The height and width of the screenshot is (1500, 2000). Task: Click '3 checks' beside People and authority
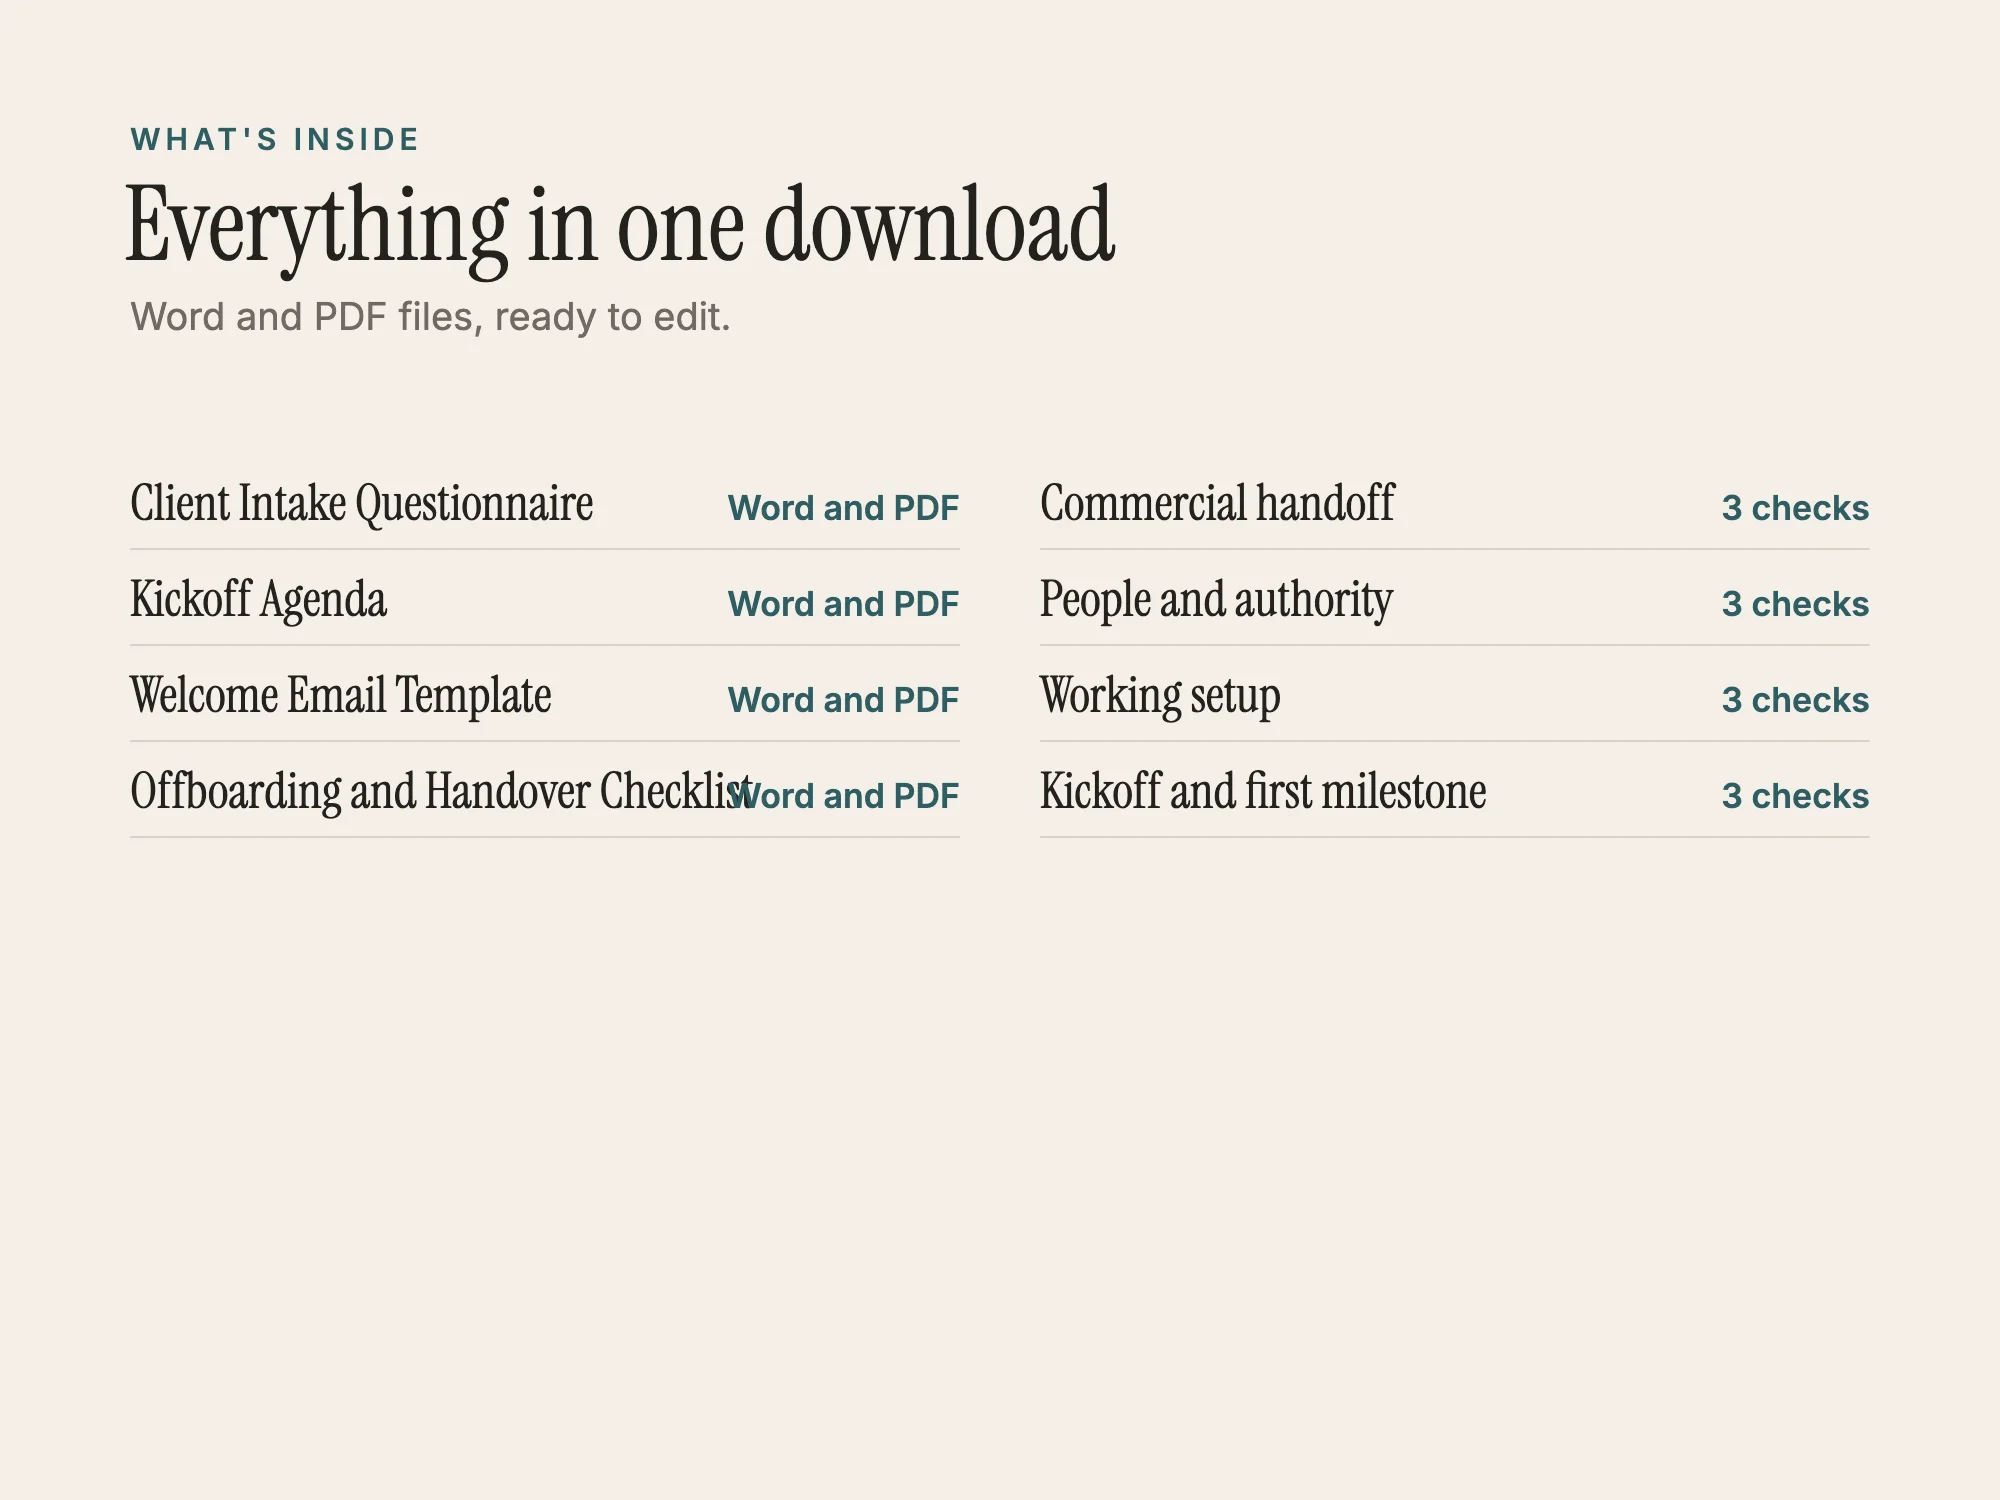pos(1795,604)
